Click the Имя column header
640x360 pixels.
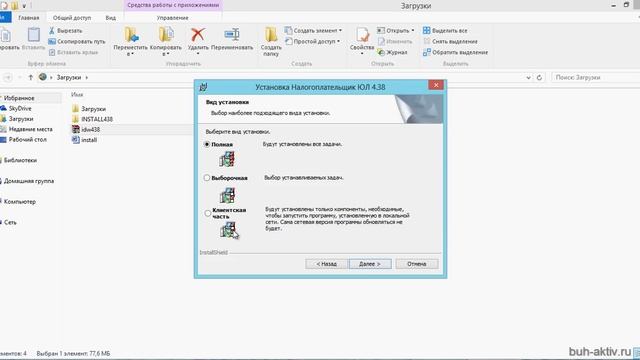pos(77,95)
